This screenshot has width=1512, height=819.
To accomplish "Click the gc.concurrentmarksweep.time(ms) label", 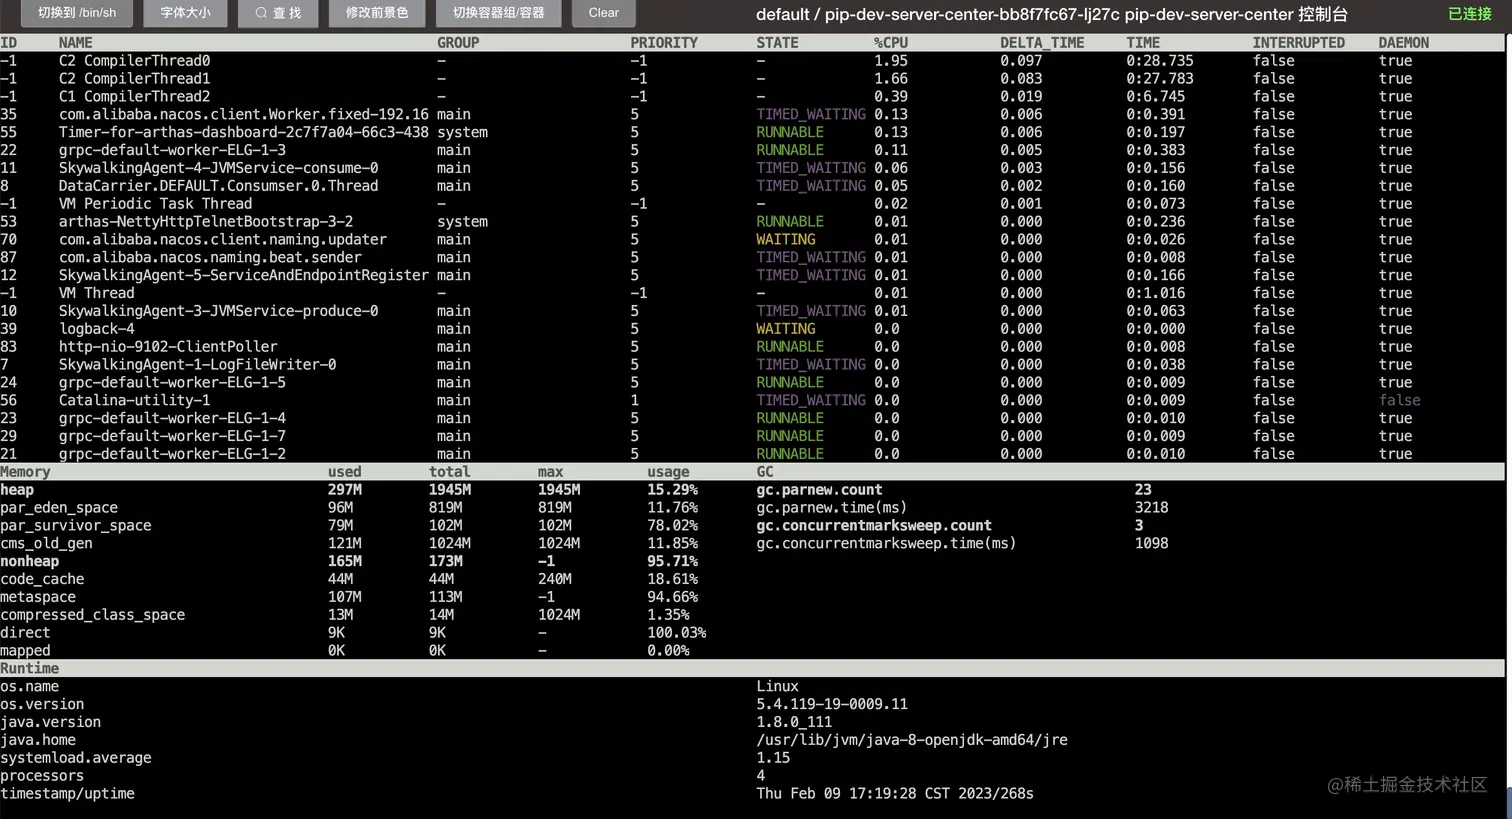I will (x=886, y=544).
